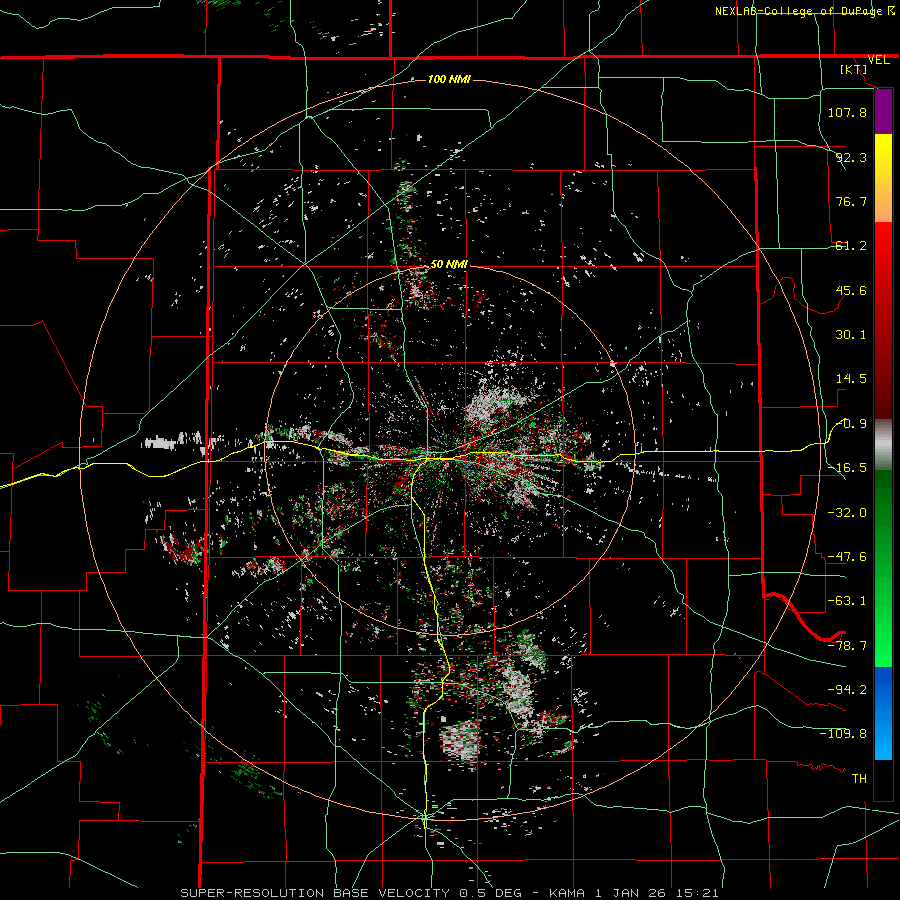Image resolution: width=900 pixels, height=900 pixels.
Task: Click the 50 NMI range ring label
Action: (x=449, y=264)
